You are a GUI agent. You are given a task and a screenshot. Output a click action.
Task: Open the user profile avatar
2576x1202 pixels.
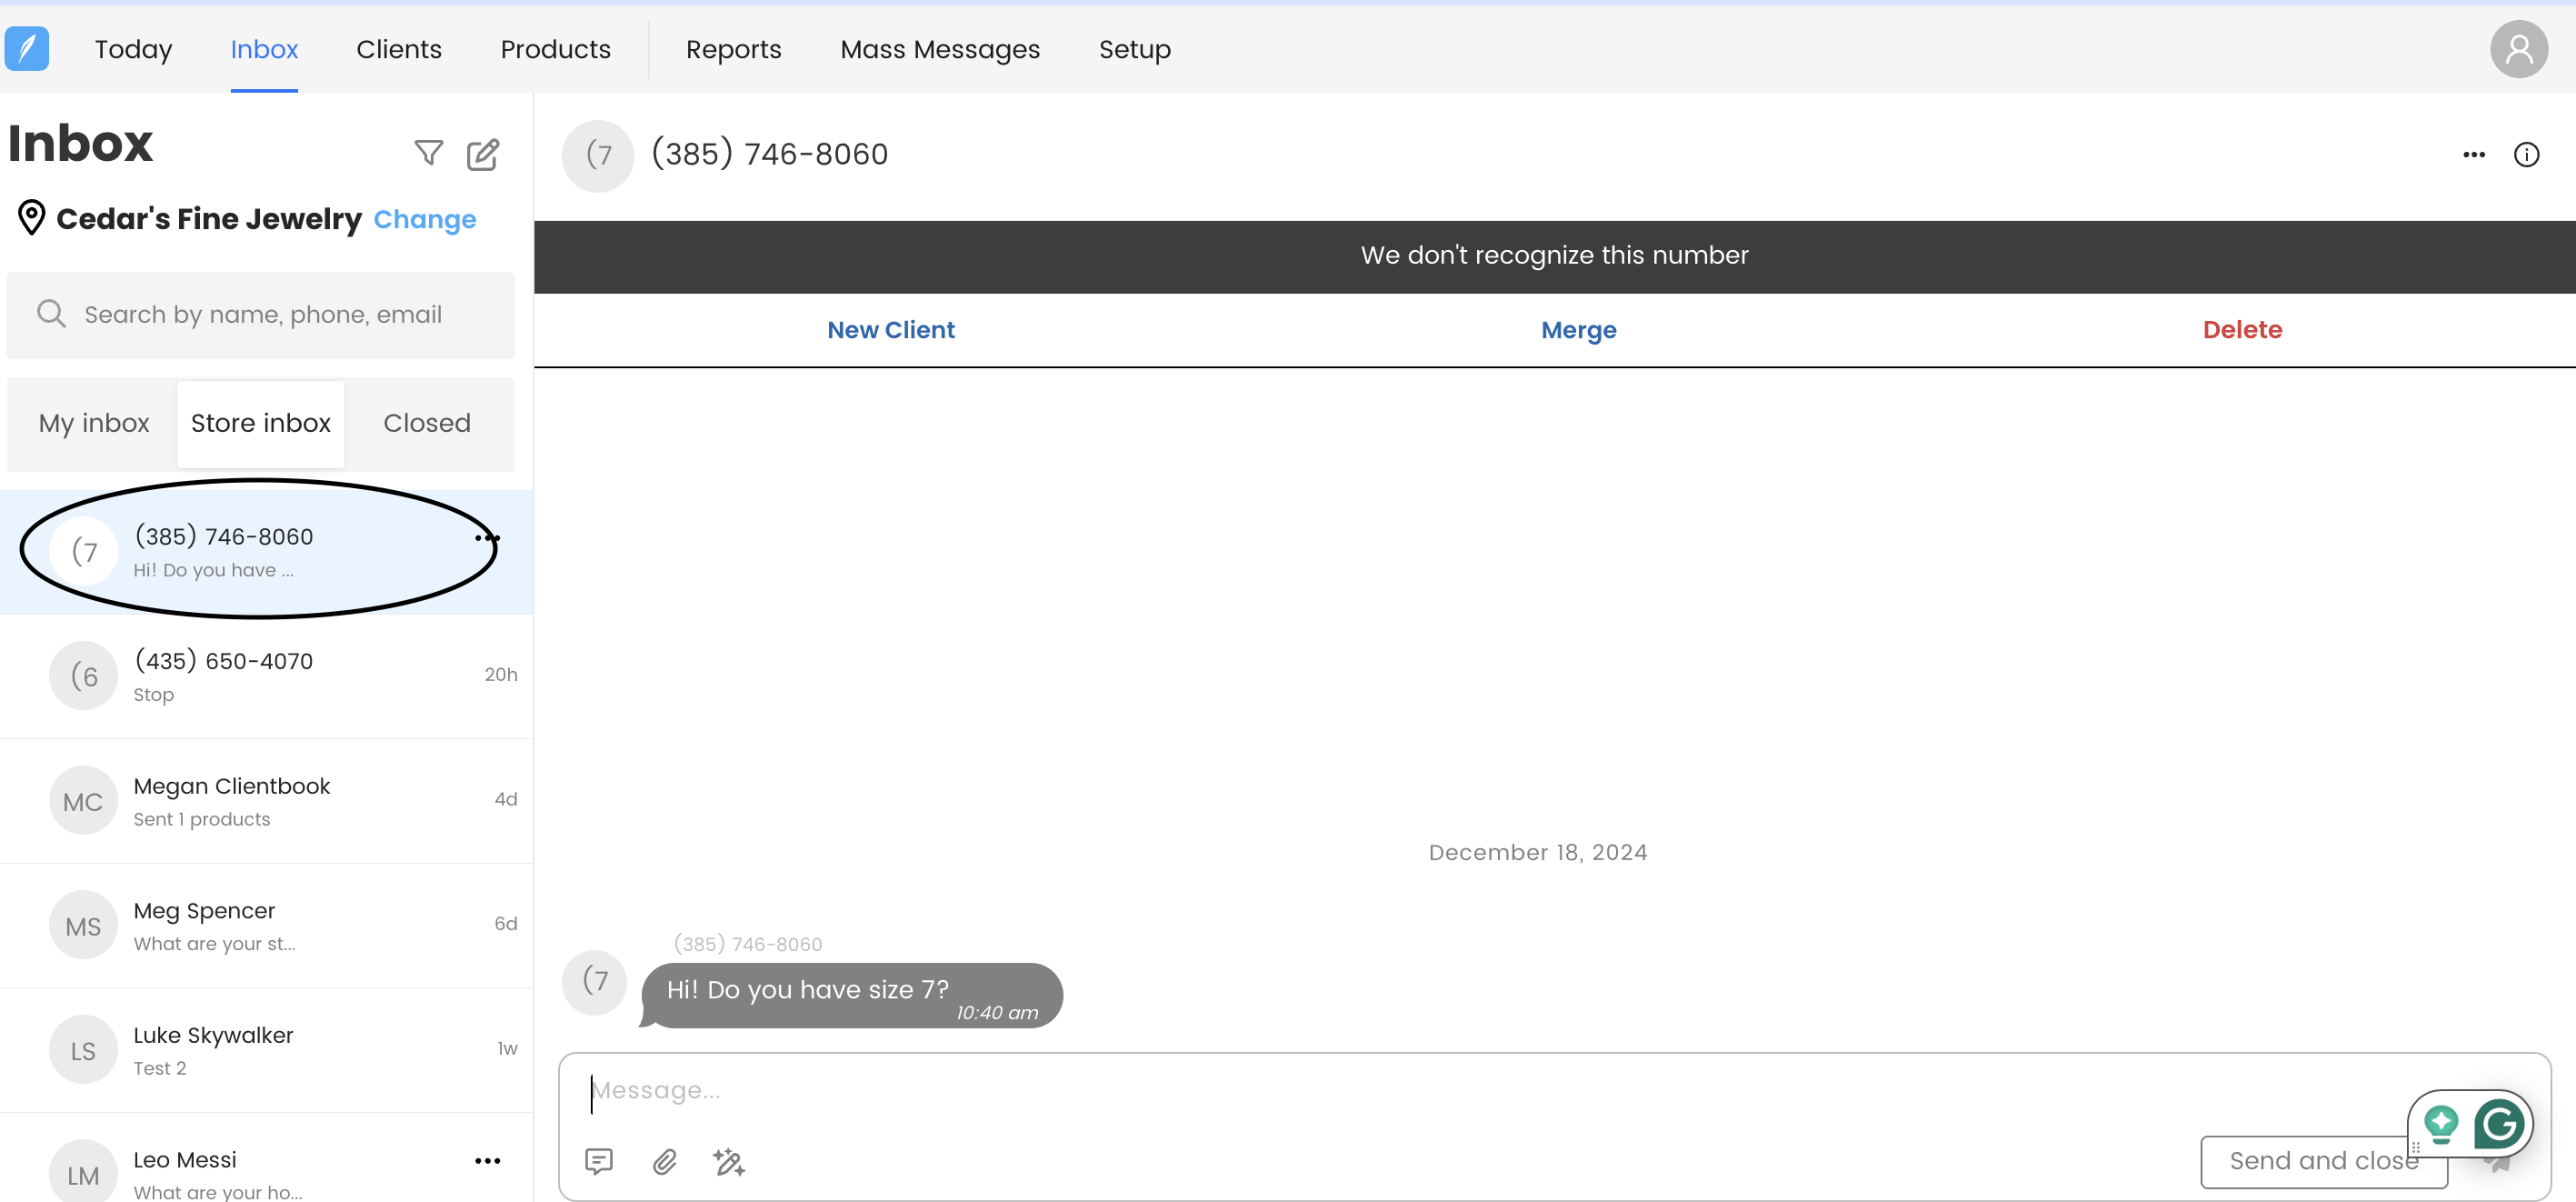point(2518,49)
